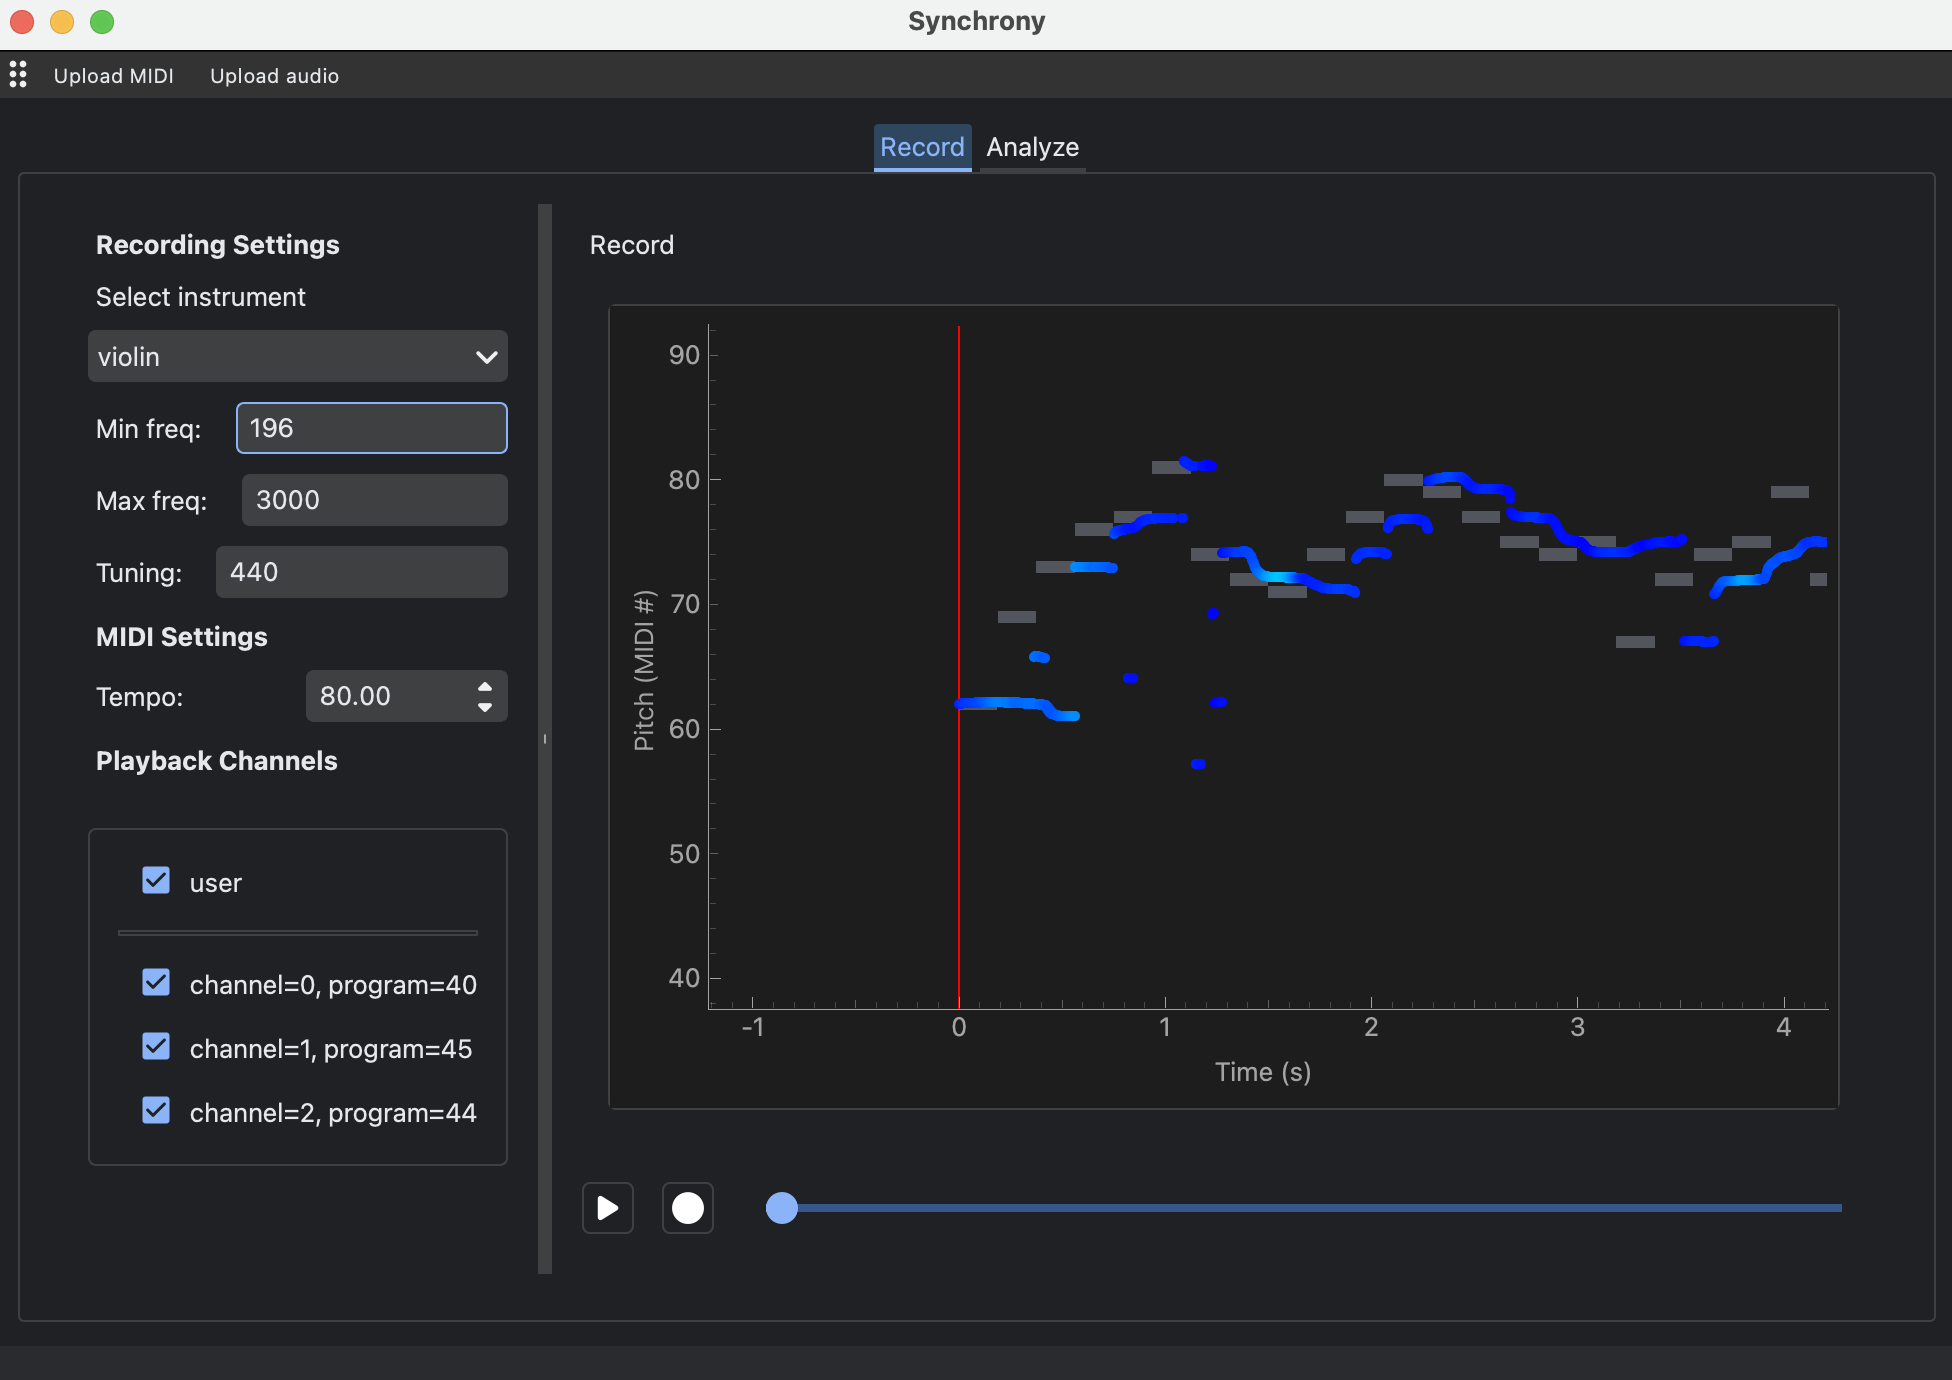Select the Record tab
The height and width of the screenshot is (1380, 1952).
tap(921, 147)
